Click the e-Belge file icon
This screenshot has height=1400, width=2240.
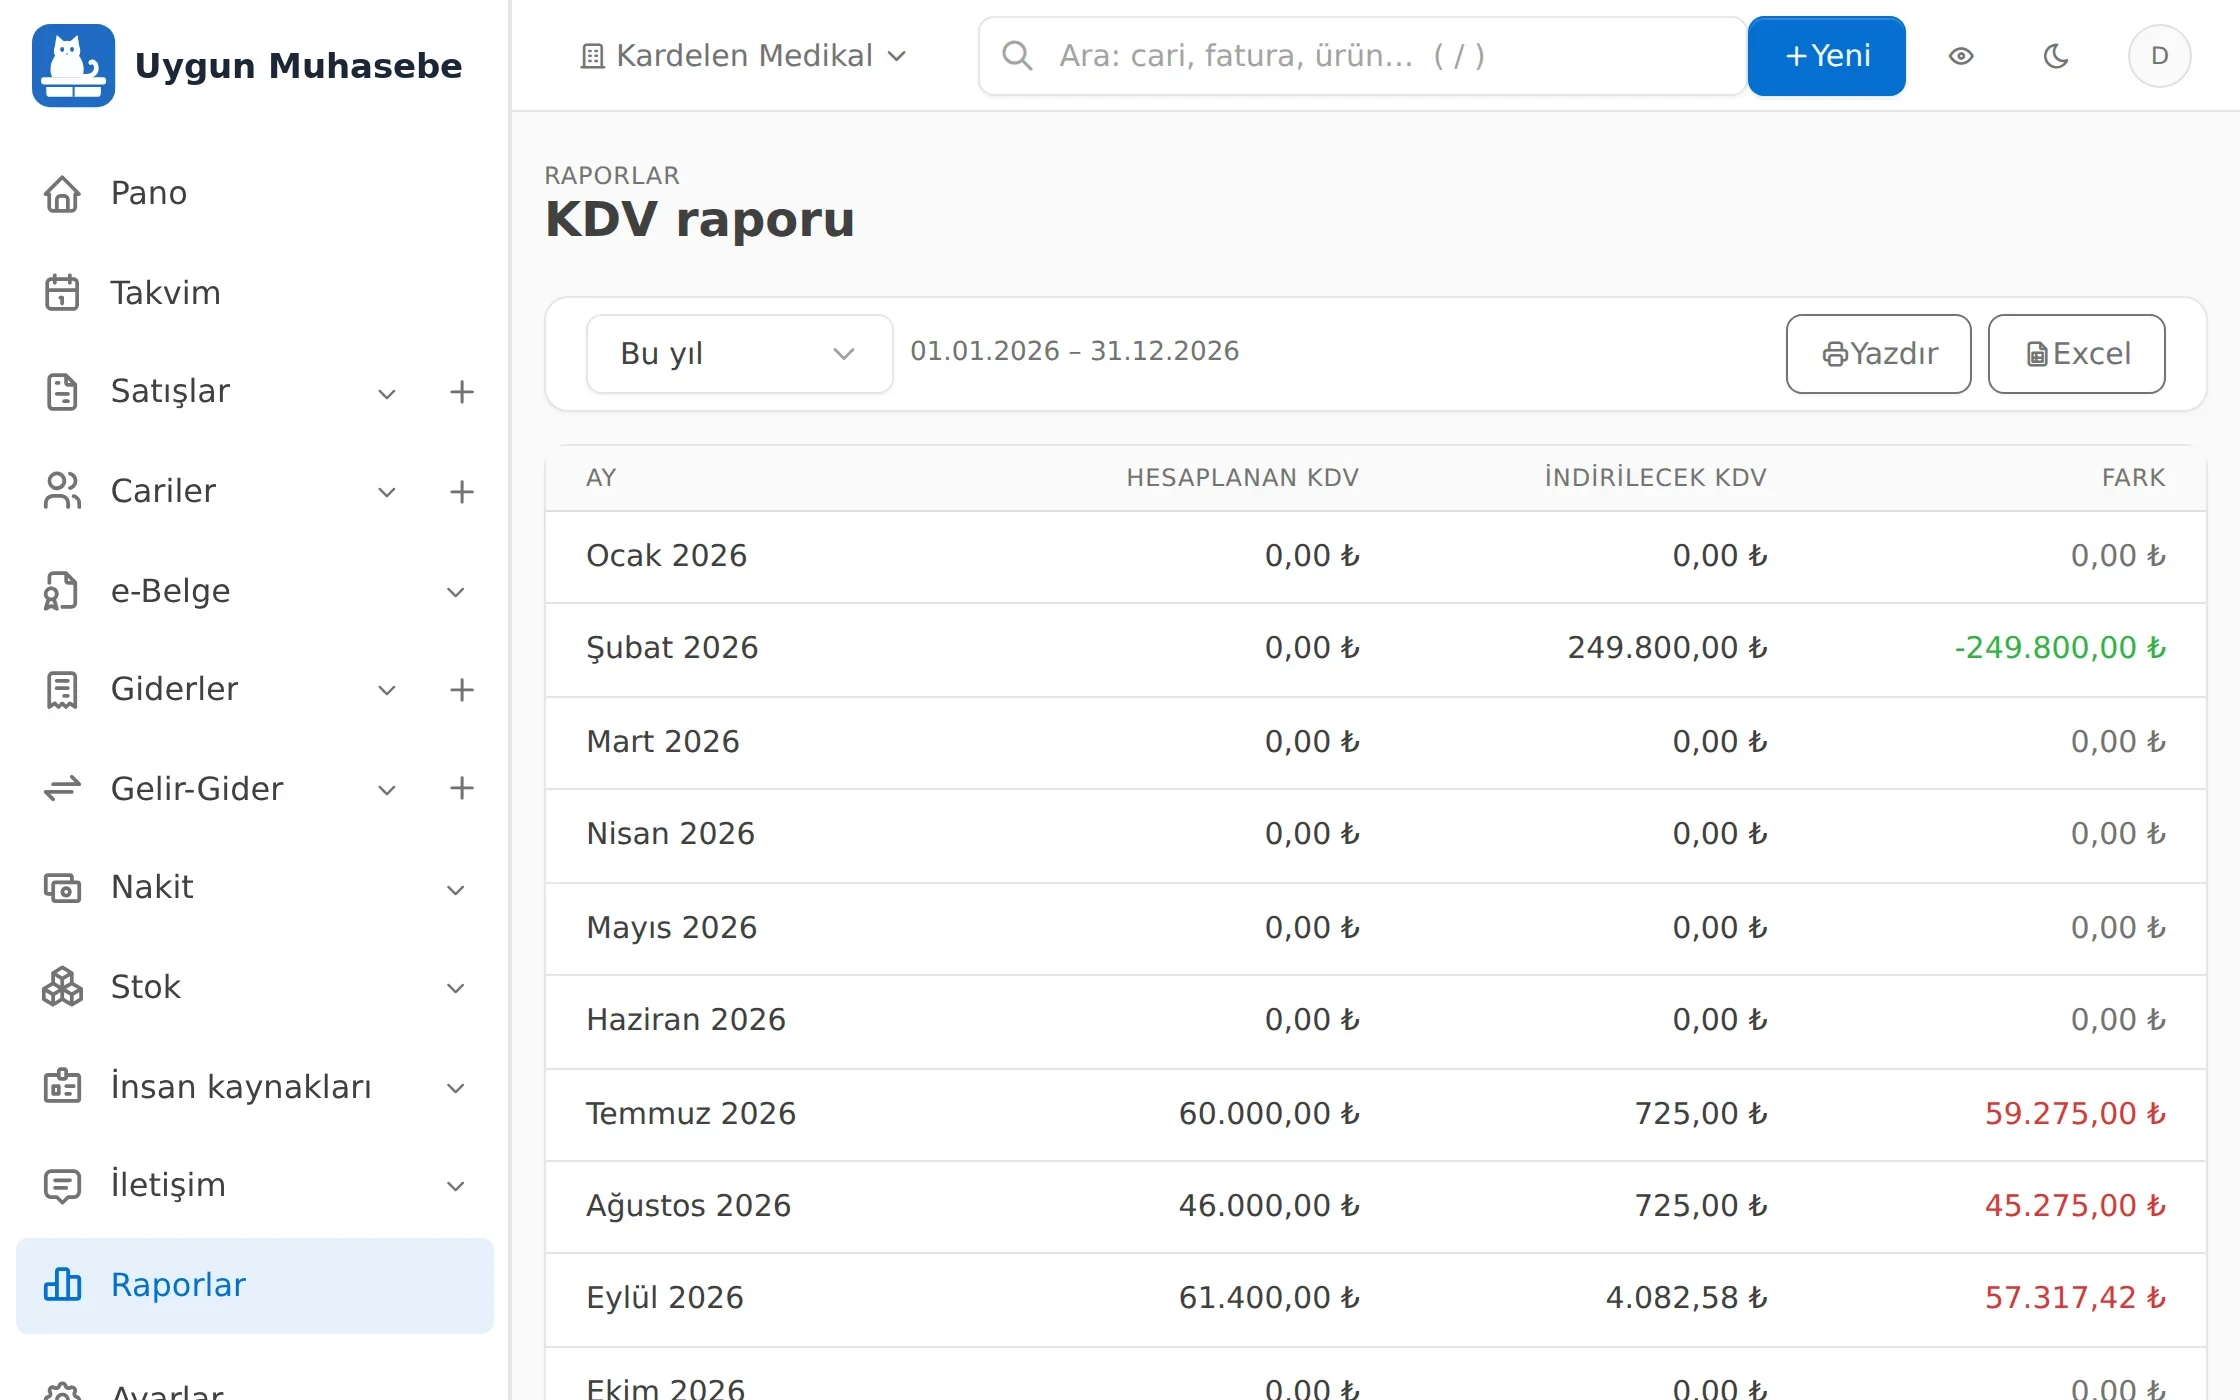(62, 591)
